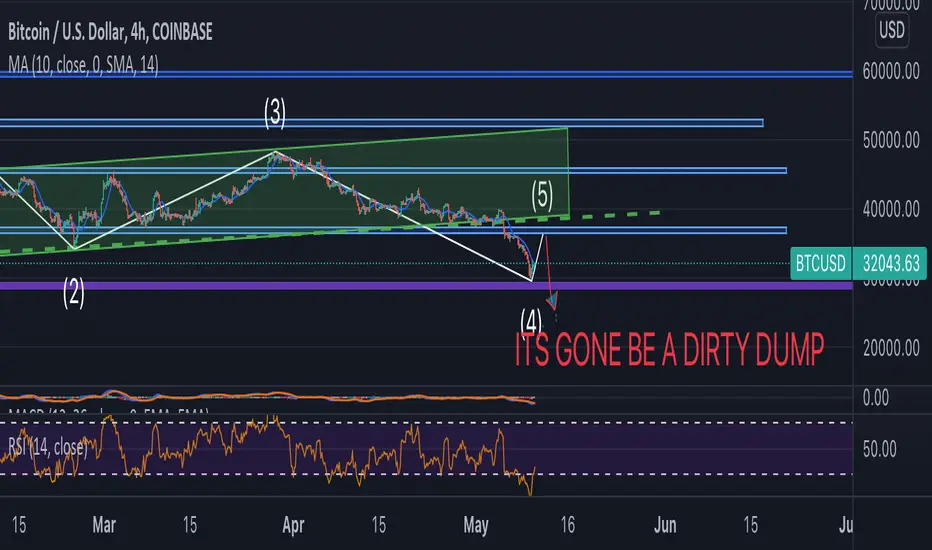Click the 0.00 MACD axis value
This screenshot has width=932, height=550.
tap(876, 397)
